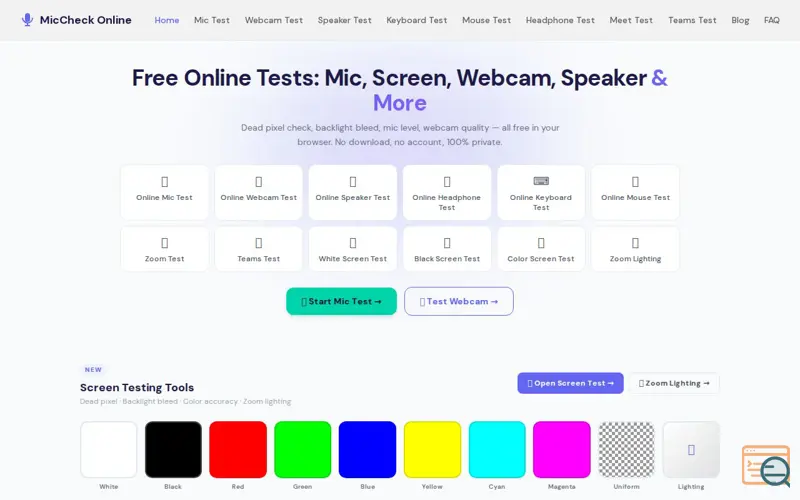Open Speaker Test from the top navigation
800x500 pixels.
[344, 20]
